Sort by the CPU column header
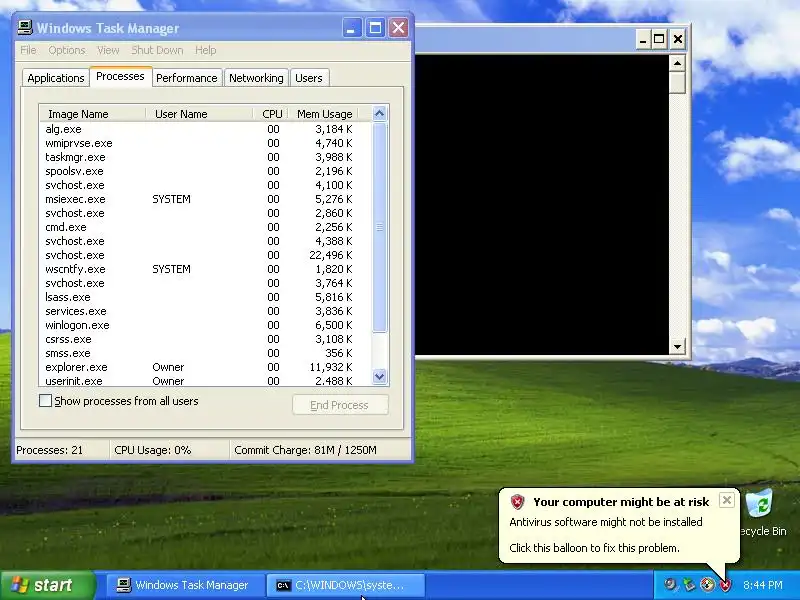The image size is (800, 600). (x=271, y=114)
